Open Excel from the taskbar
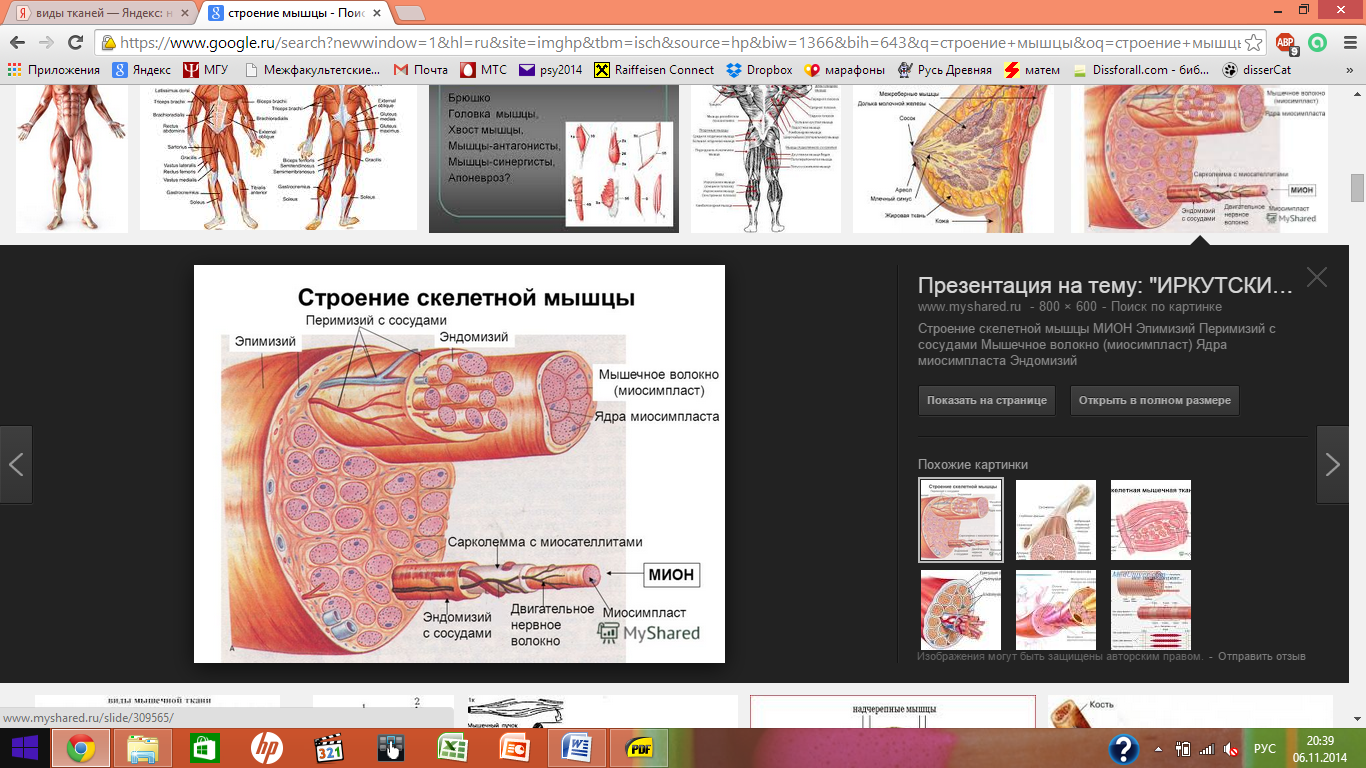 453,748
